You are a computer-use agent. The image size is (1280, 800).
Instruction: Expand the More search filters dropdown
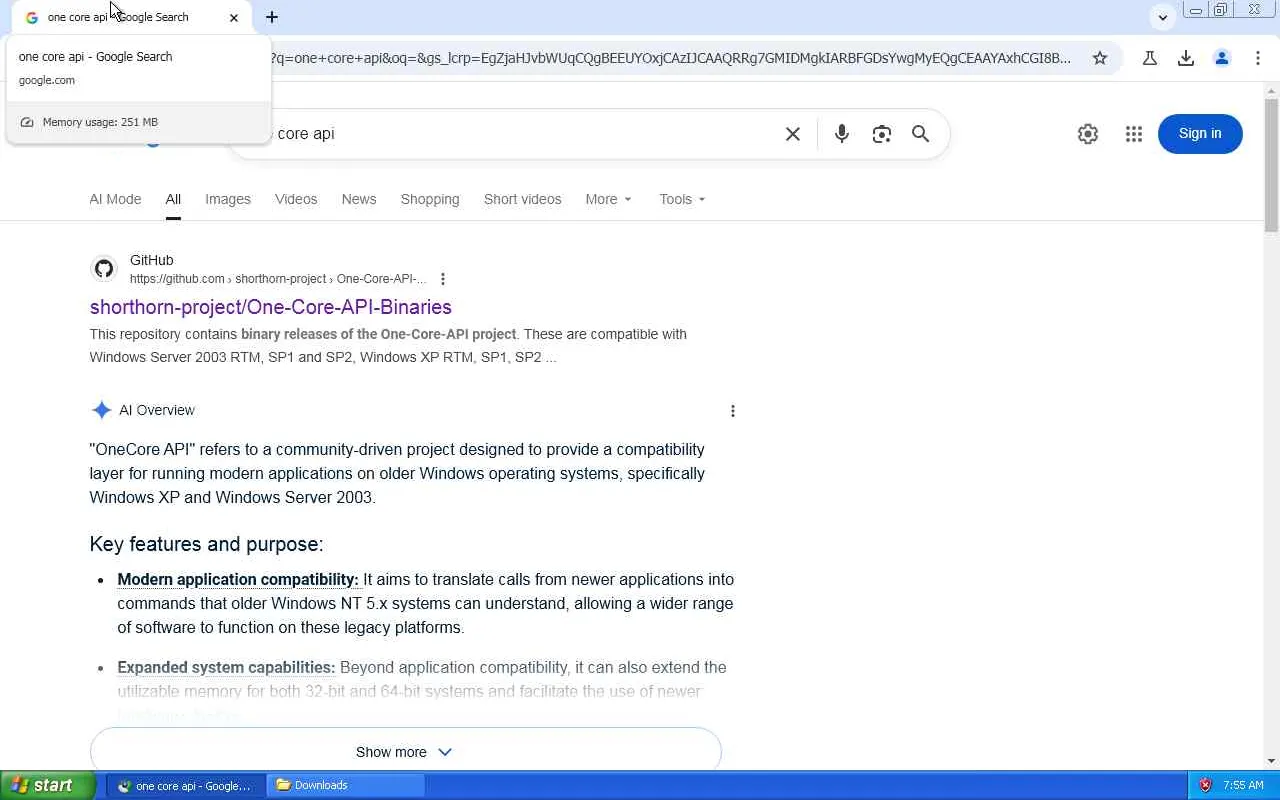pyautogui.click(x=609, y=199)
